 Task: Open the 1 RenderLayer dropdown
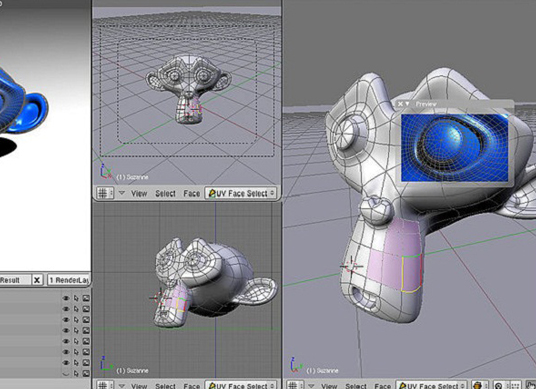69,280
